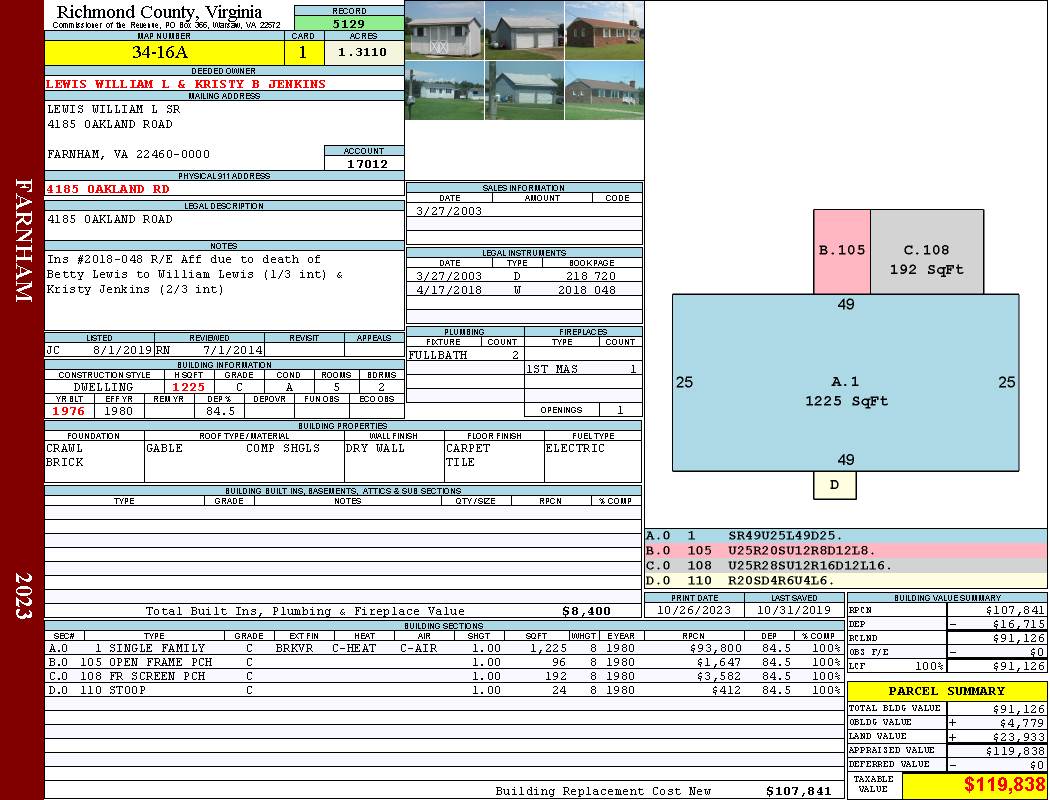Select the A.0 1 SINGLE FAMILY section row

click(x=445, y=648)
